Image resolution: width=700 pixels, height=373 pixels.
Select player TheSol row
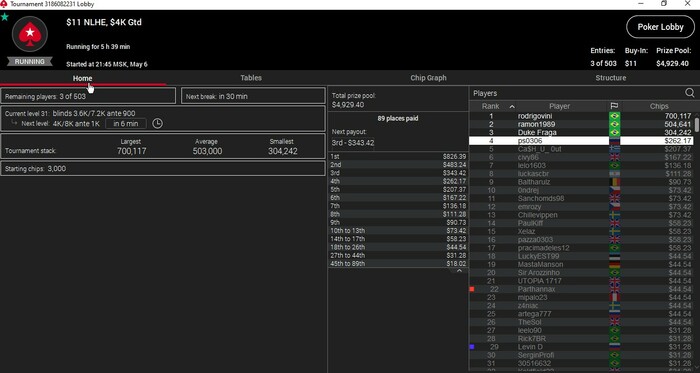[x=580, y=322]
